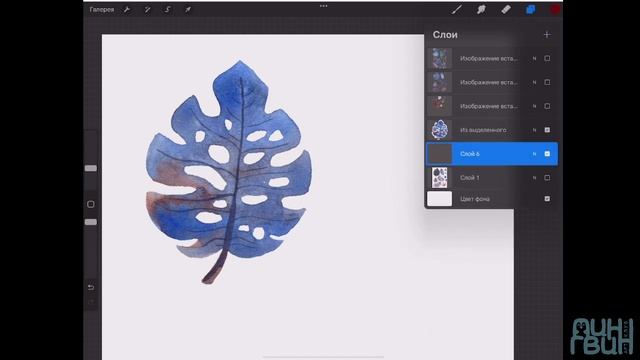Show the topmost Изображение вста... layer via checkbox
The width and height of the screenshot is (640, 360).
click(x=547, y=58)
